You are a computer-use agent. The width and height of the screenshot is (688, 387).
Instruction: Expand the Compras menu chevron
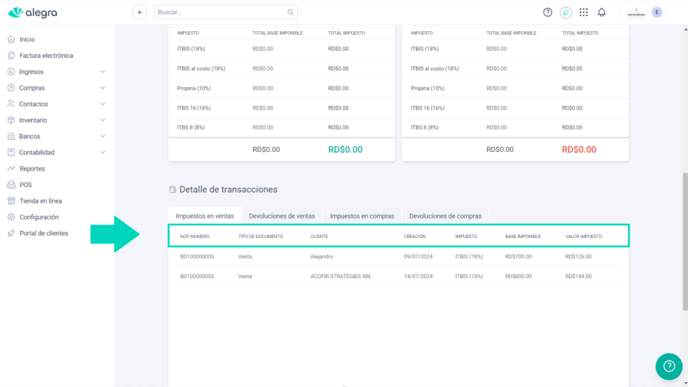tap(102, 88)
